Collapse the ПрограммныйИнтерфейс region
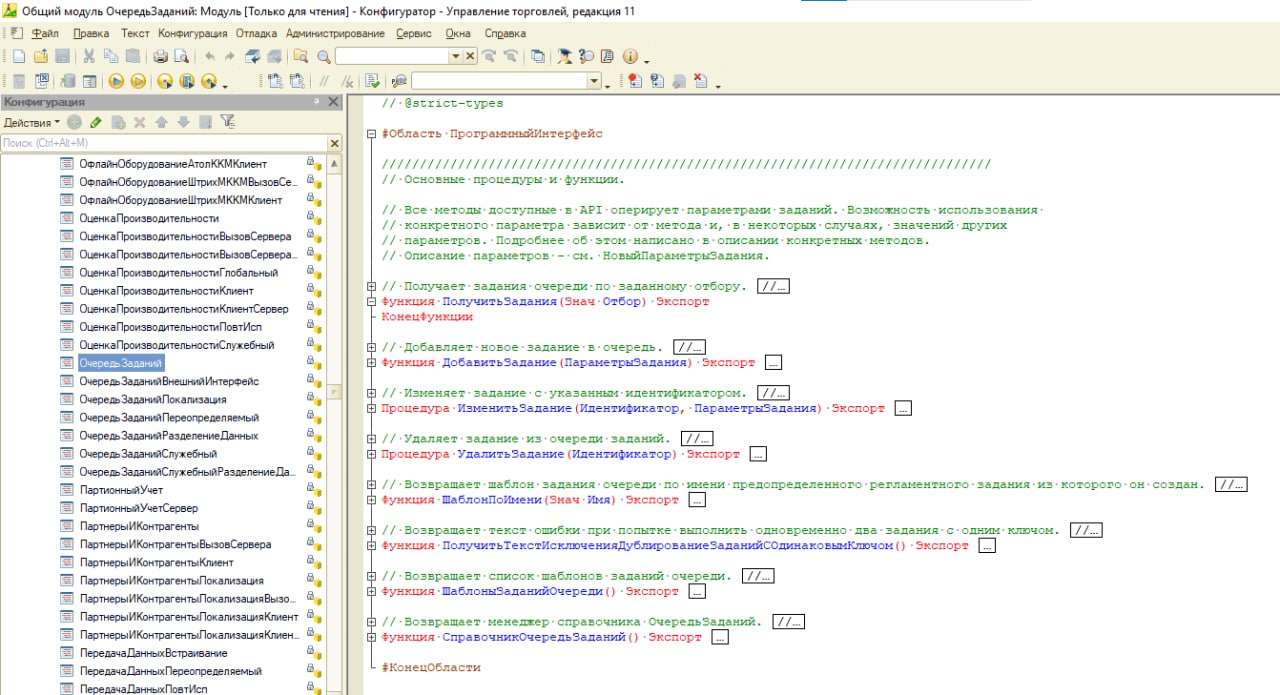Image resolution: width=1280 pixels, height=695 pixels. pos(372,133)
